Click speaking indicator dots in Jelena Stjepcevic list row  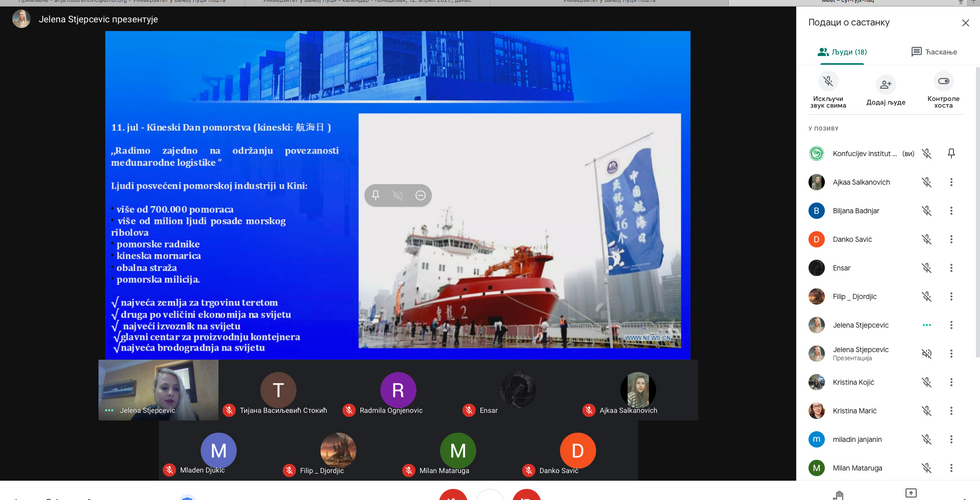click(x=927, y=325)
